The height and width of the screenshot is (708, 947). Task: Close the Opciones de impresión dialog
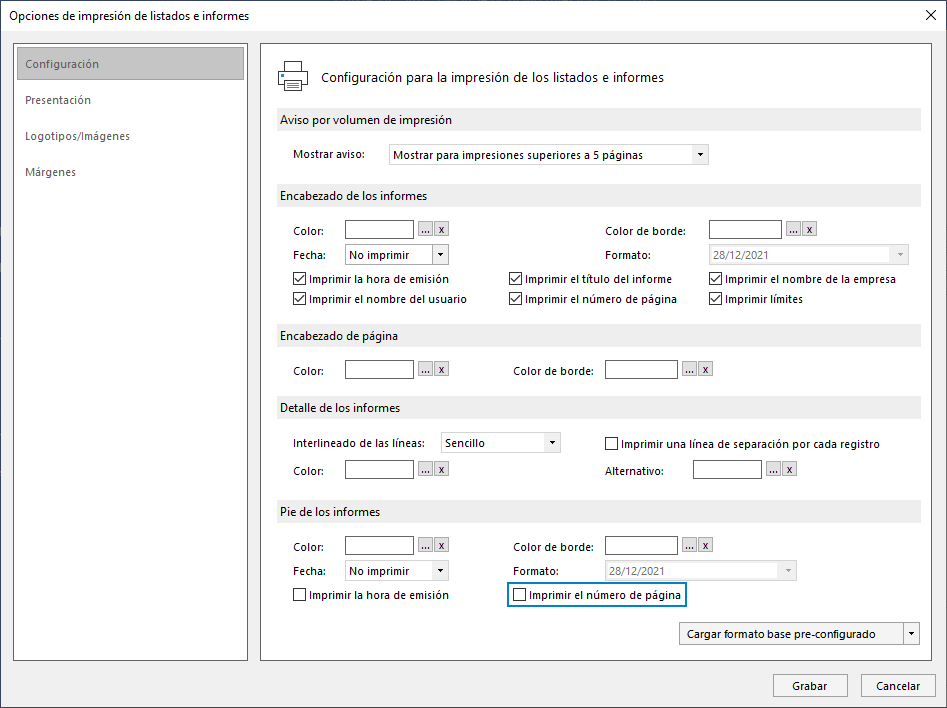[931, 16]
